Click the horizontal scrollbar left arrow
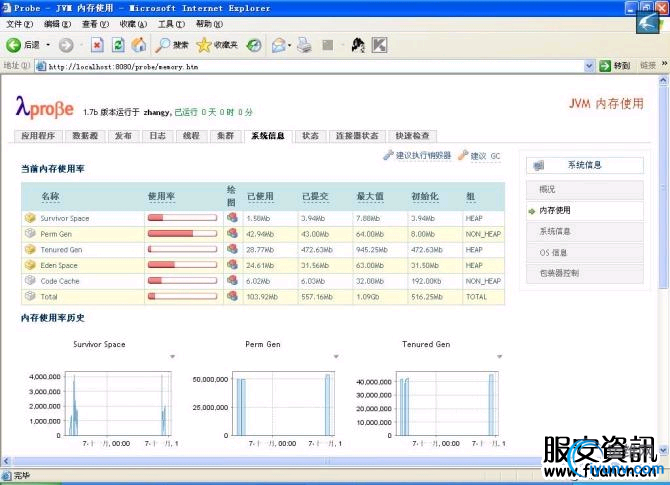The height and width of the screenshot is (485, 670). (x=6, y=461)
